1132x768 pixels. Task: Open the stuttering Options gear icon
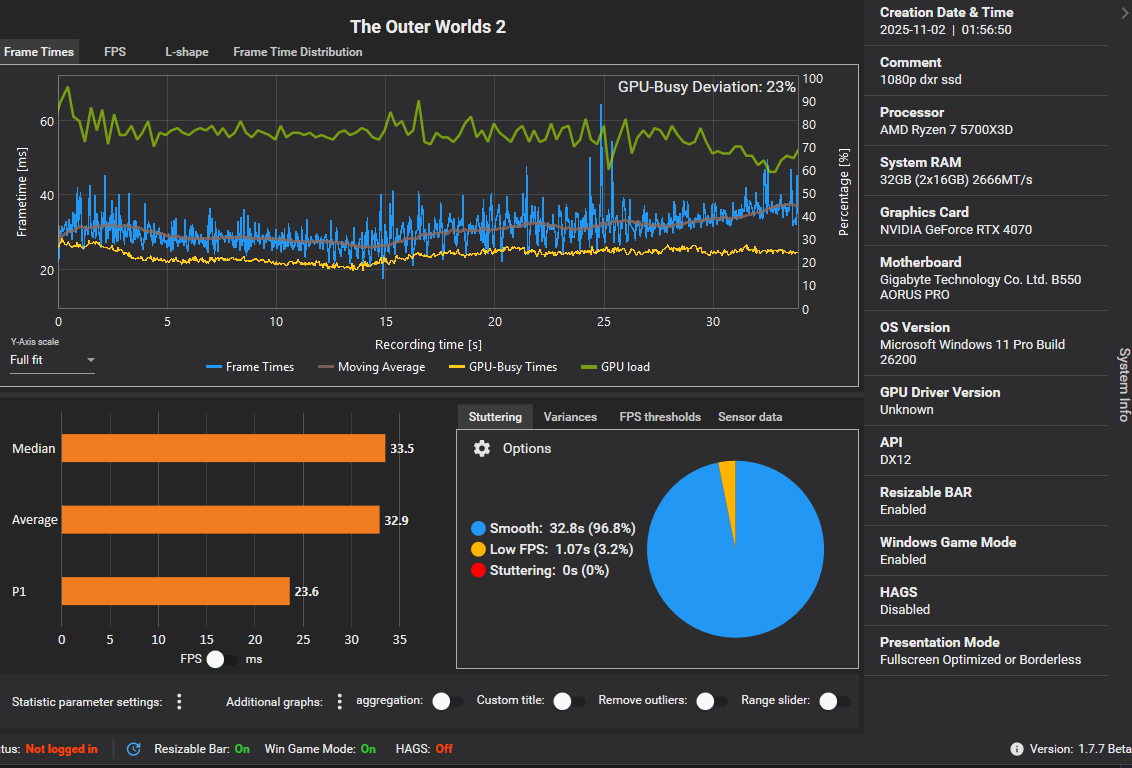482,448
